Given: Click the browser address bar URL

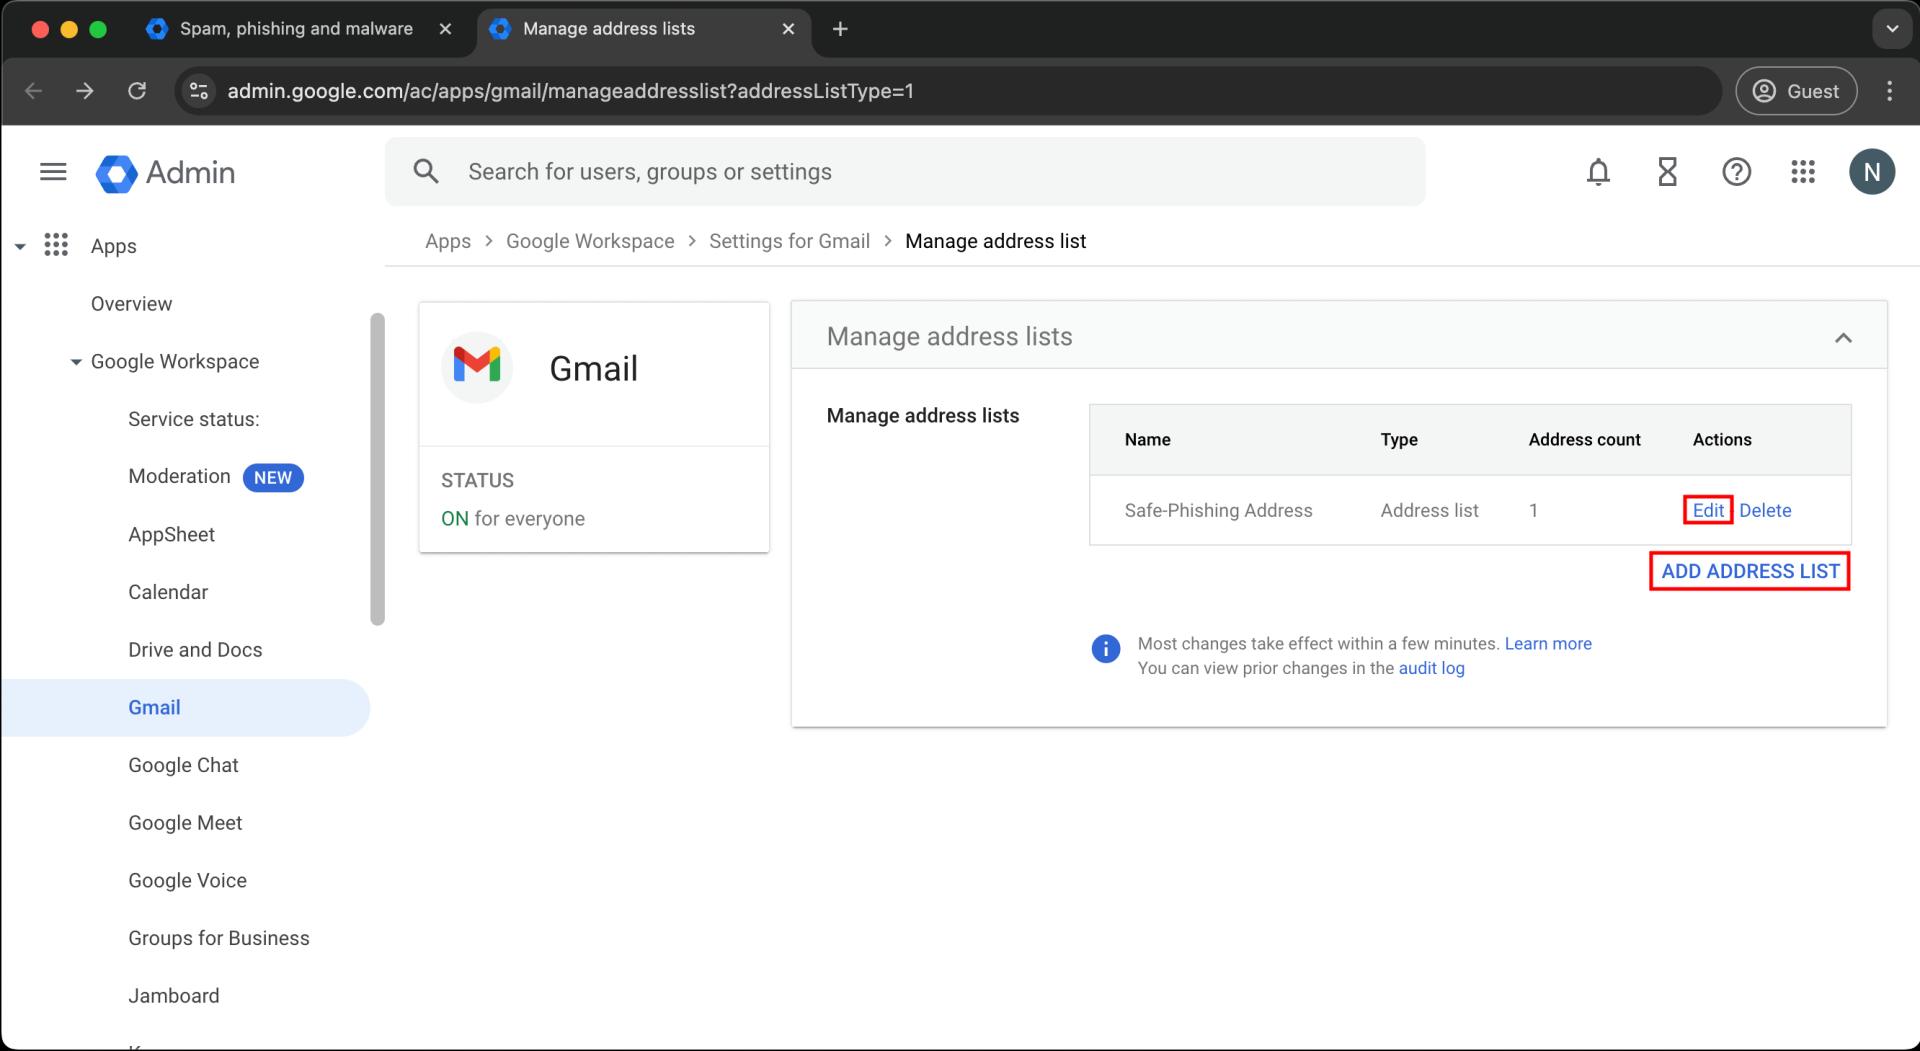Looking at the screenshot, I should [x=570, y=91].
